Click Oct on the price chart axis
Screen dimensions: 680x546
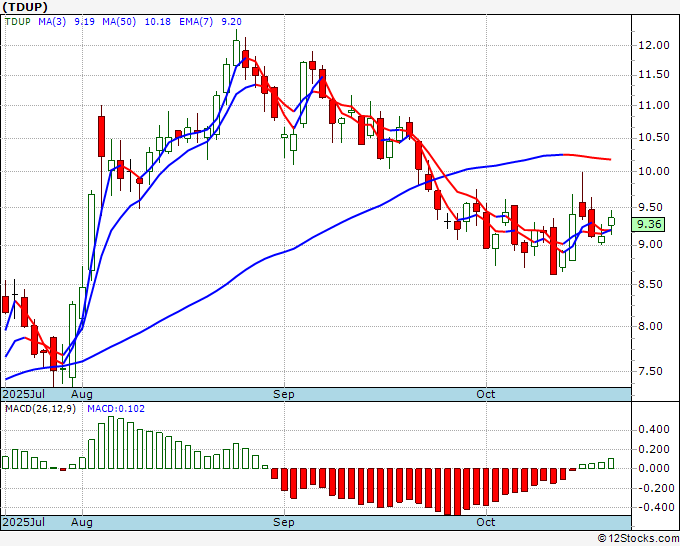(x=485, y=394)
